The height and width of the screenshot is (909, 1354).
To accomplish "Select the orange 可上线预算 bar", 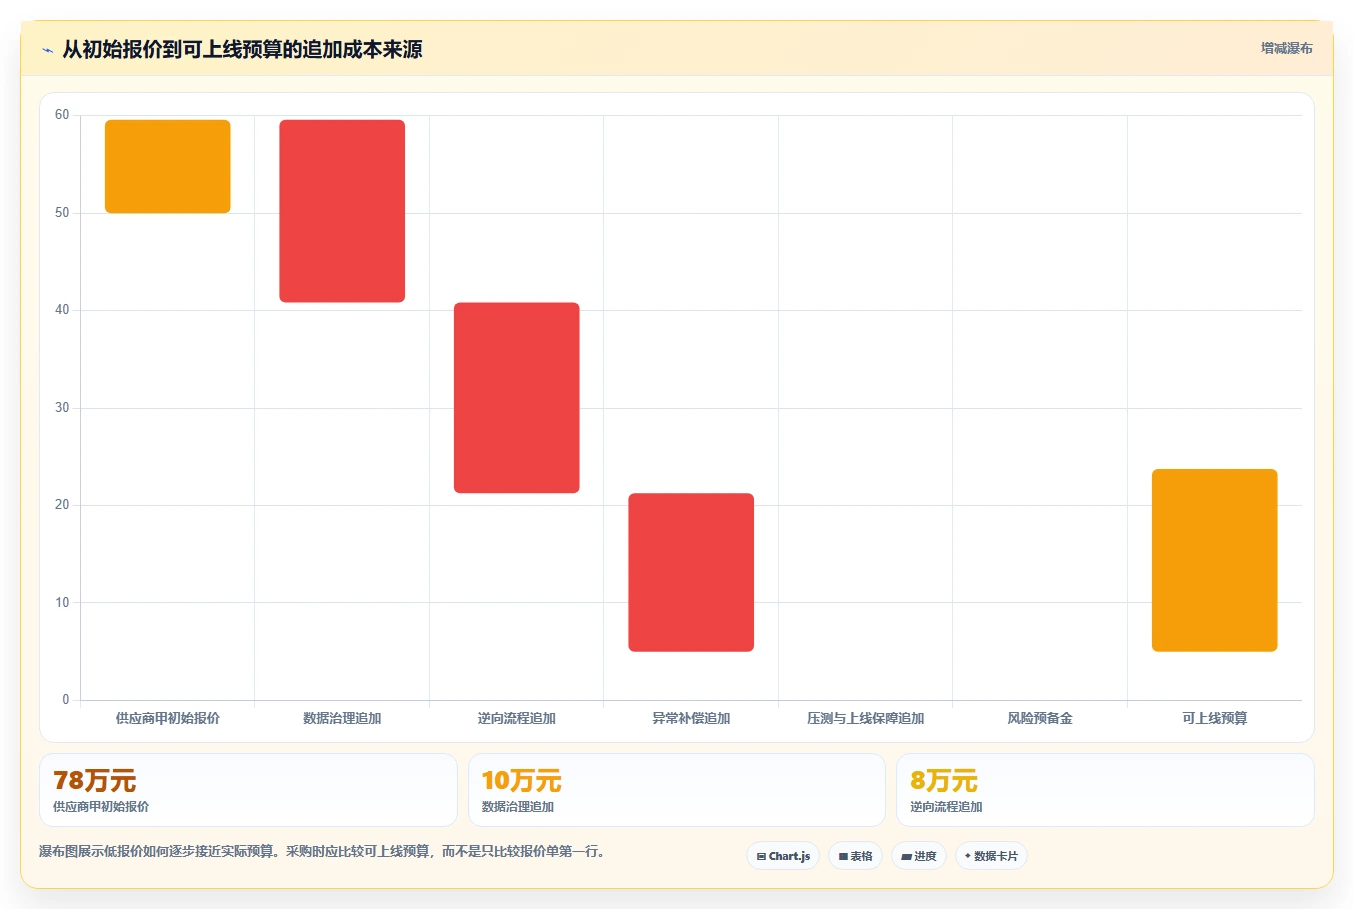I will (x=1215, y=560).
